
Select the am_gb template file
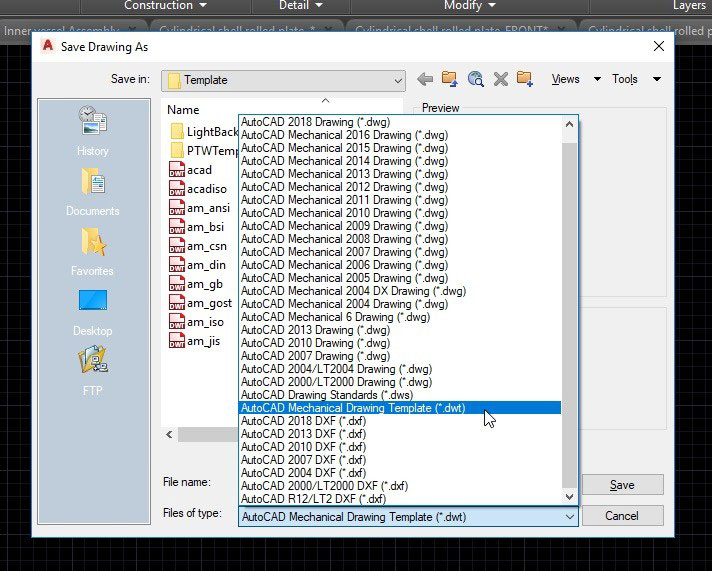coord(196,284)
